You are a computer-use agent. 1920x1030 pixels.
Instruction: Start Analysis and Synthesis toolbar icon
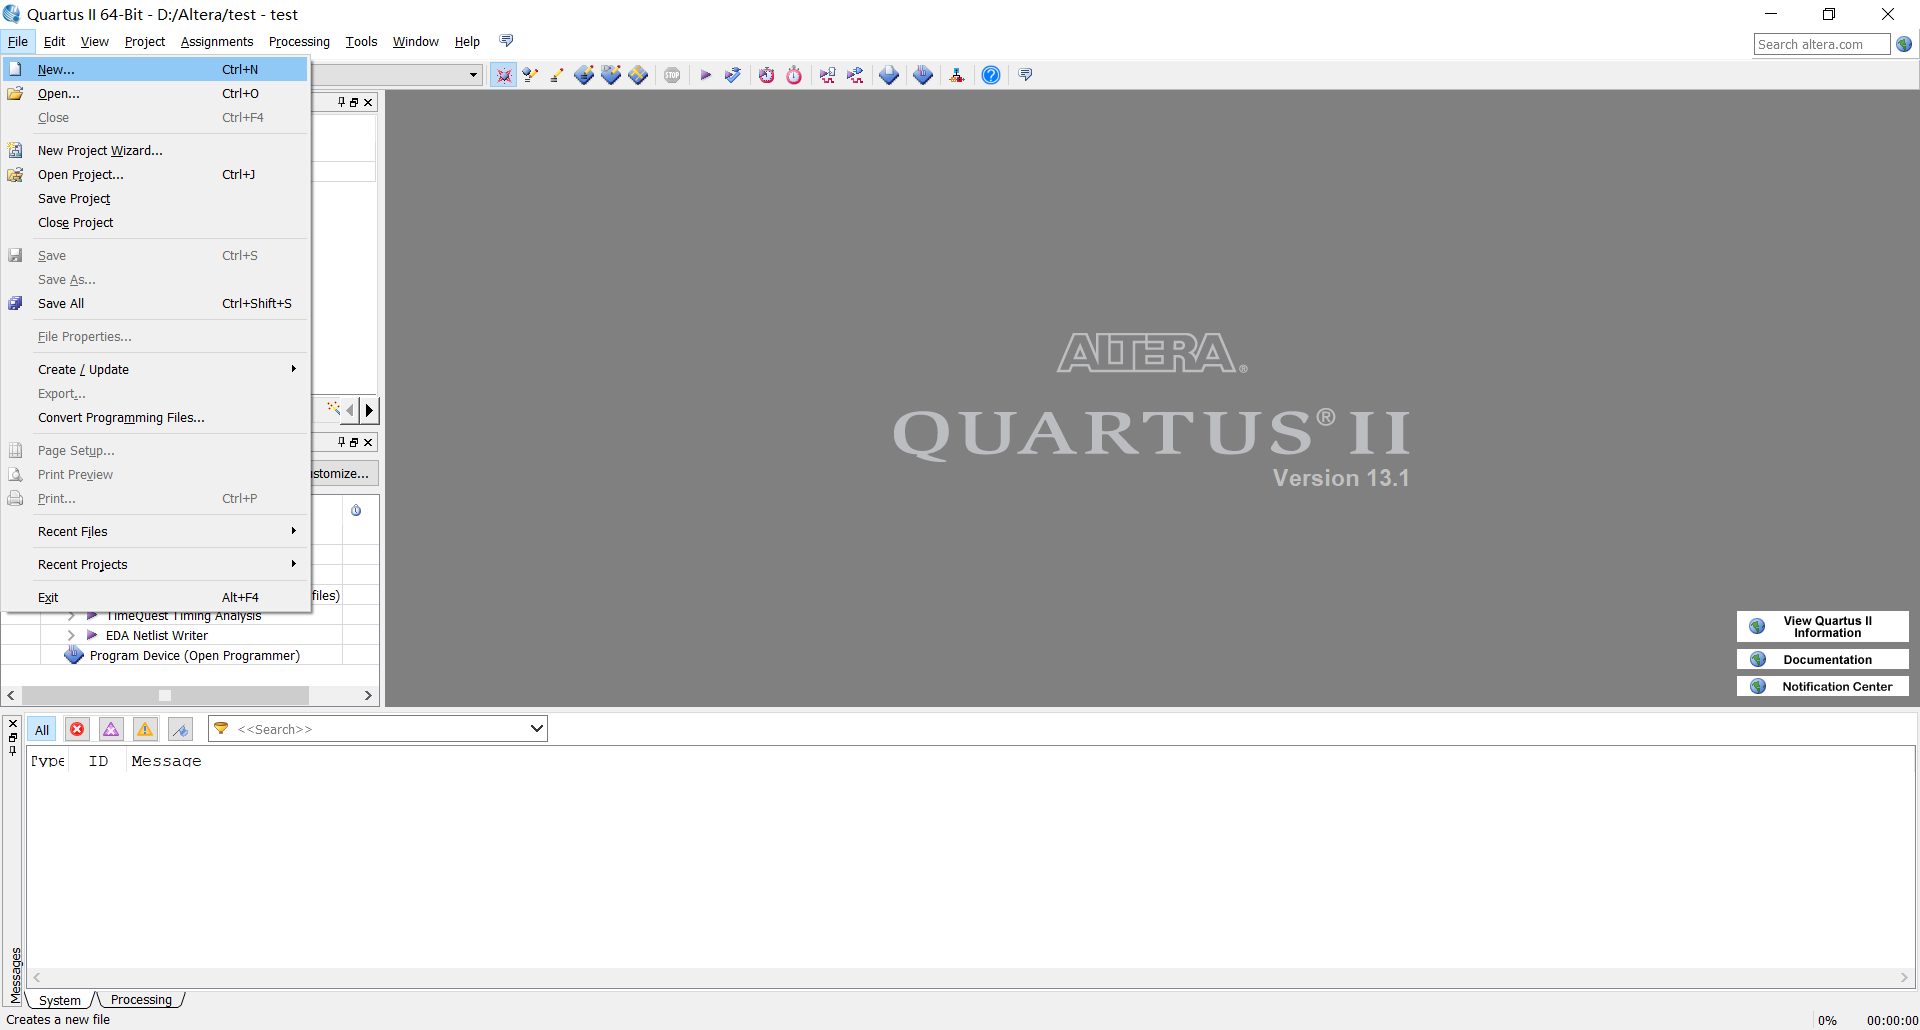(733, 74)
